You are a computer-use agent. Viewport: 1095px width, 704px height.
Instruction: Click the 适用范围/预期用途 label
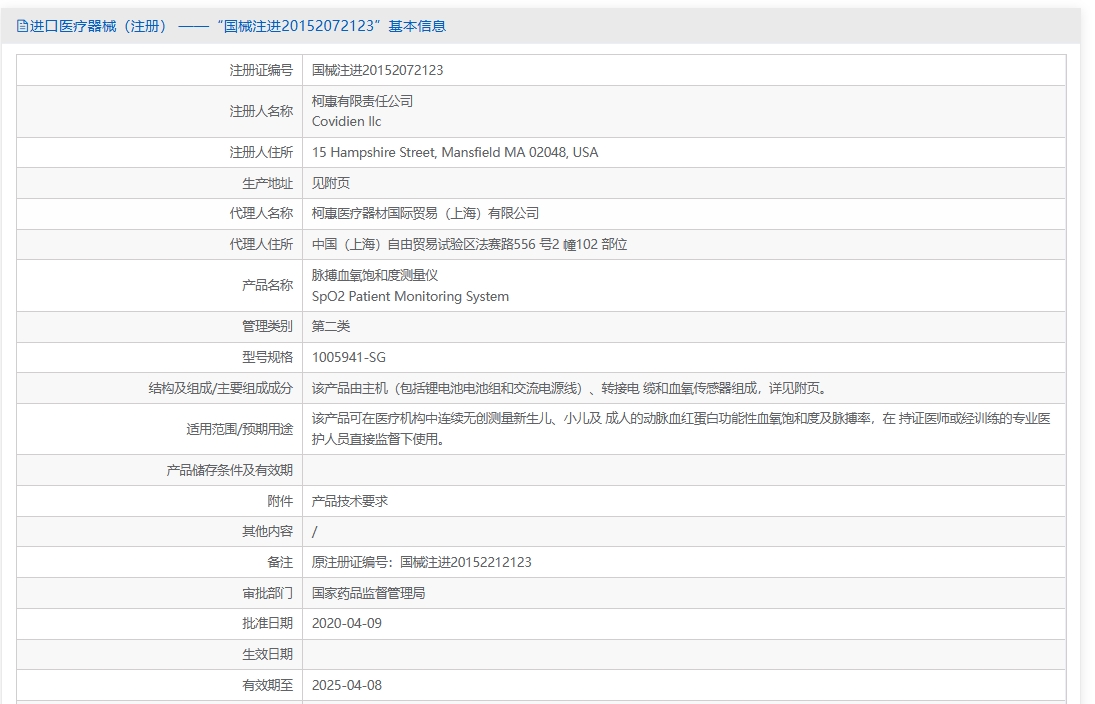pos(239,430)
